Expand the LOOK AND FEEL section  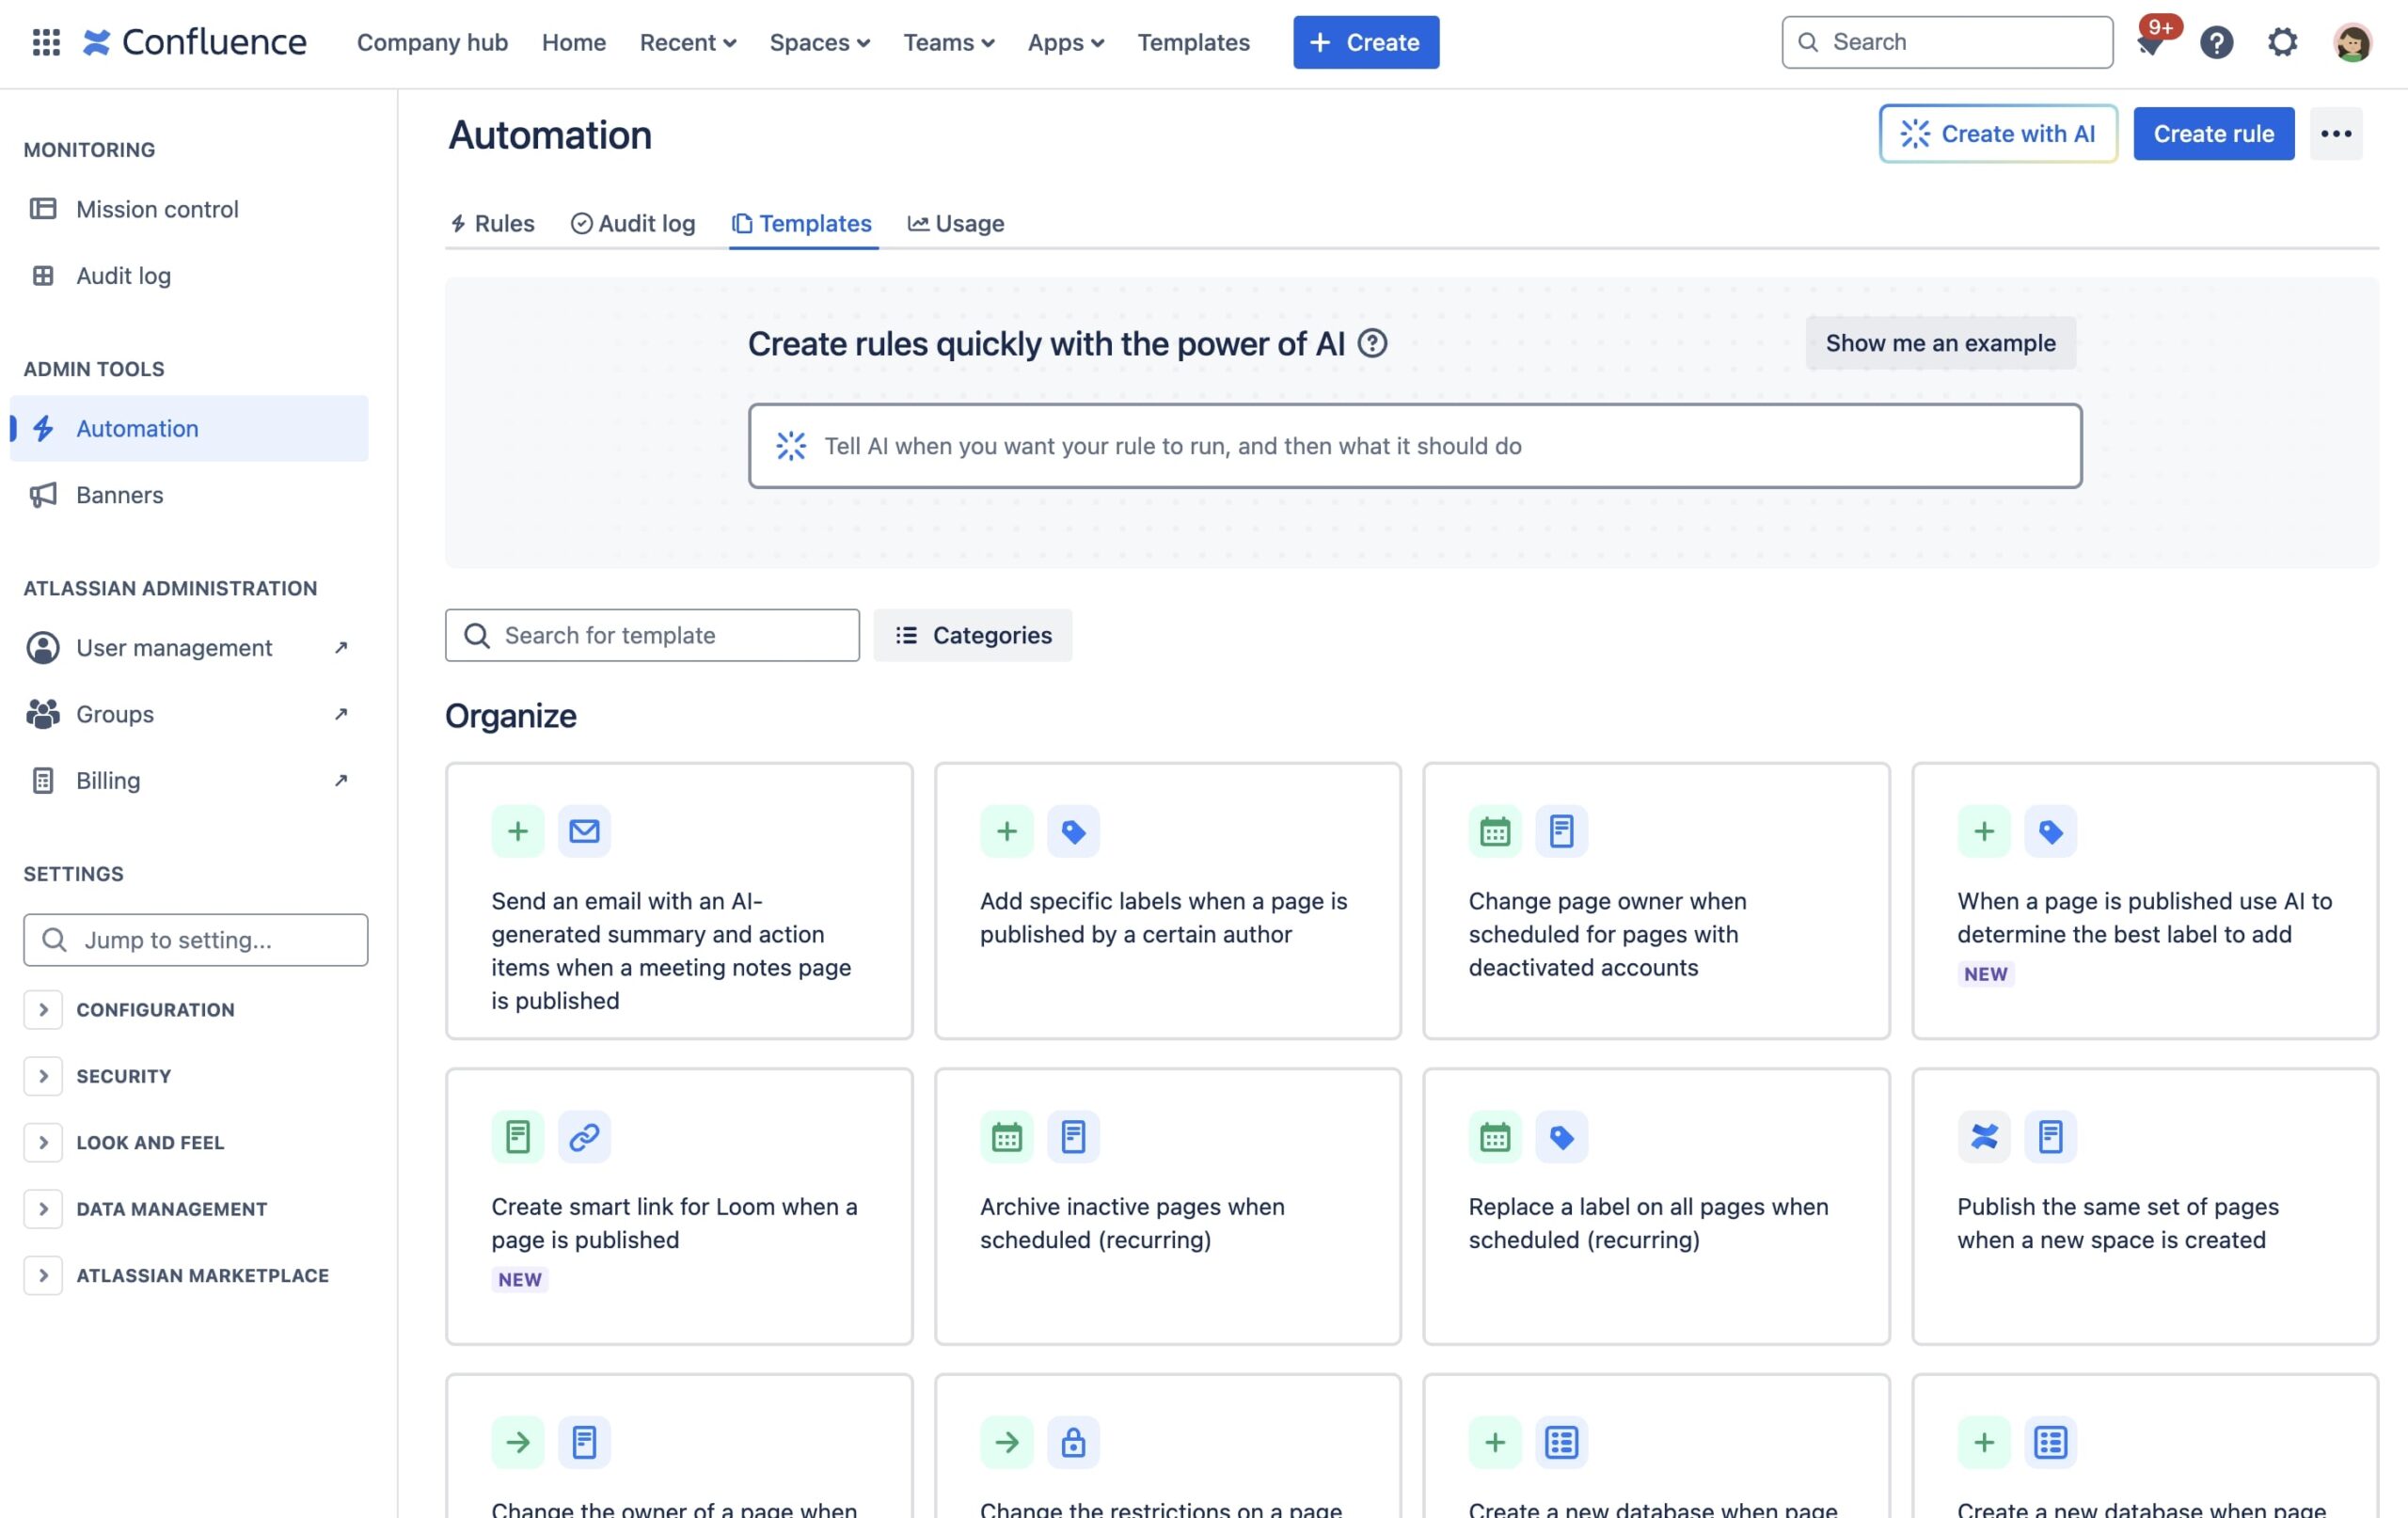point(43,1142)
